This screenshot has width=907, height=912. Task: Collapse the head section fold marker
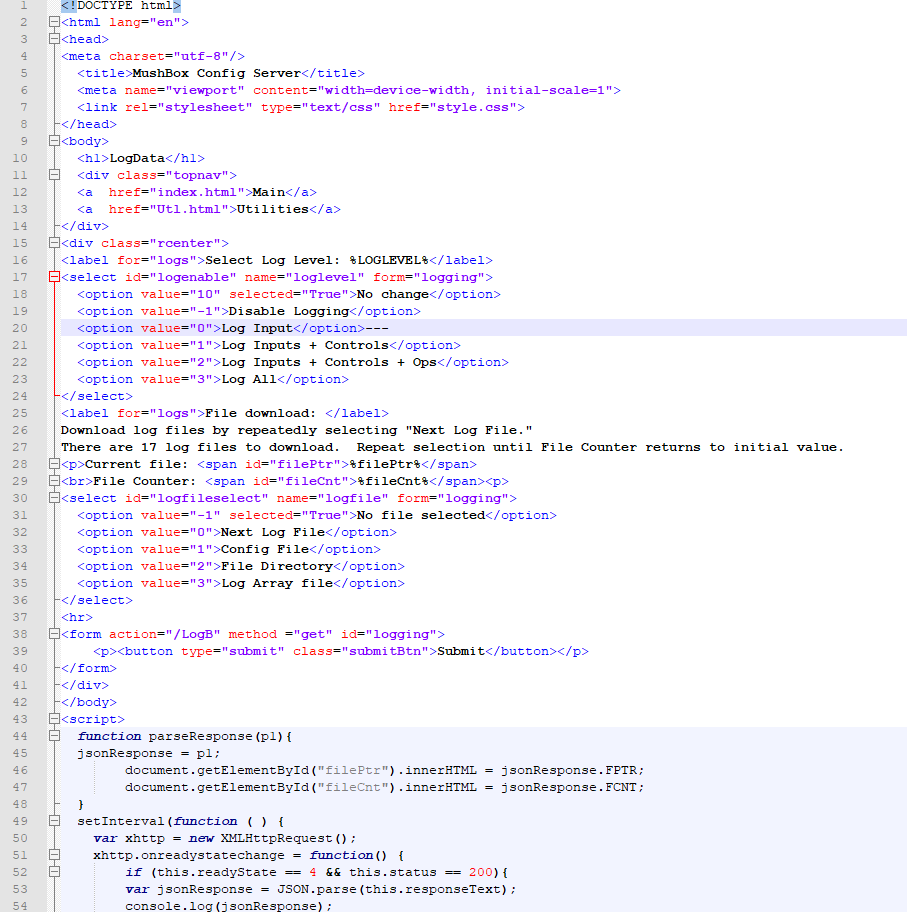(53, 39)
